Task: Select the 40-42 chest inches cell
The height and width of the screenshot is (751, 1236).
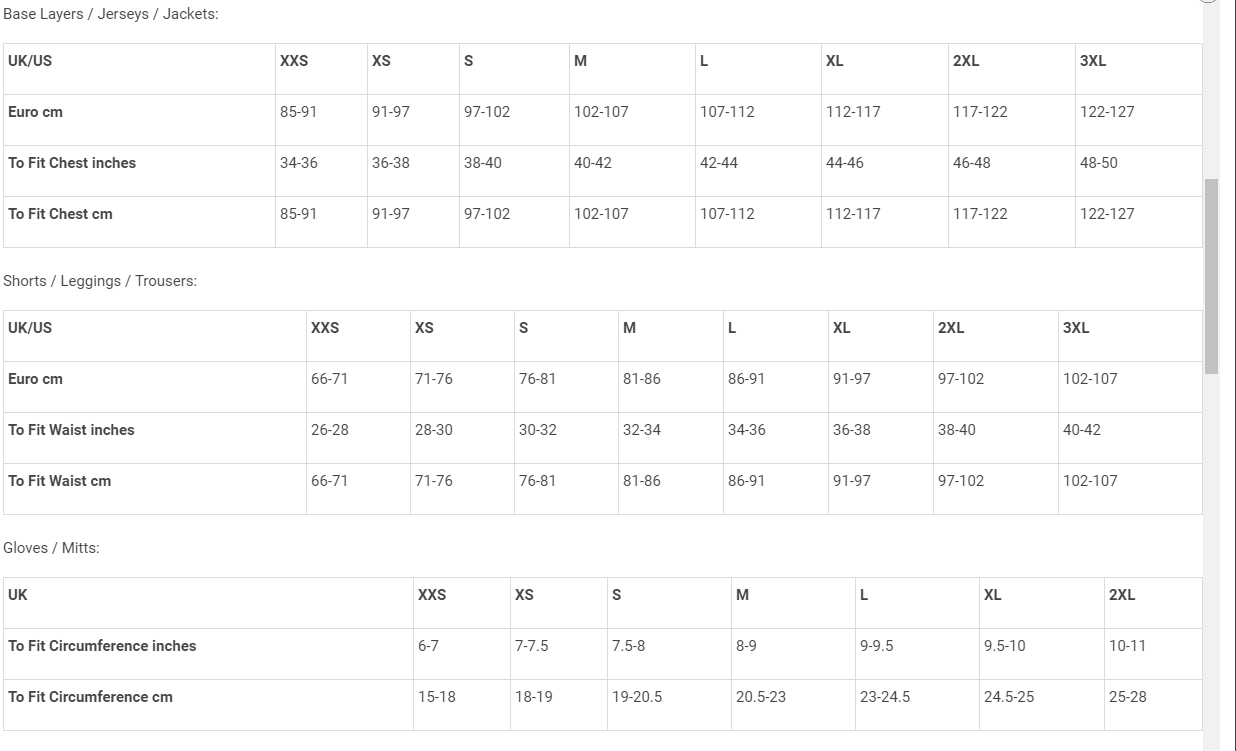Action: click(x=593, y=163)
